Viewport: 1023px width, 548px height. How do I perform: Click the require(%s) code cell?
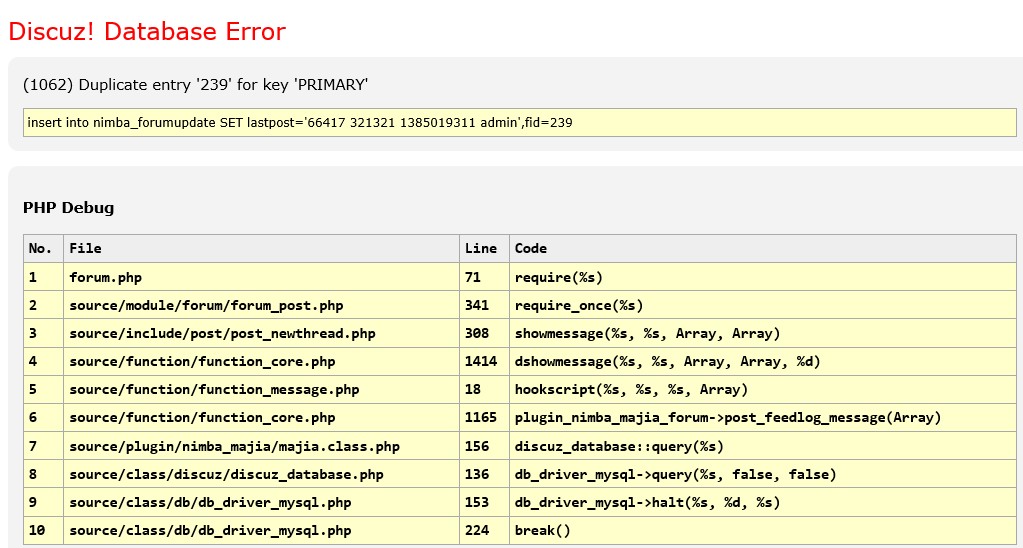click(x=558, y=277)
